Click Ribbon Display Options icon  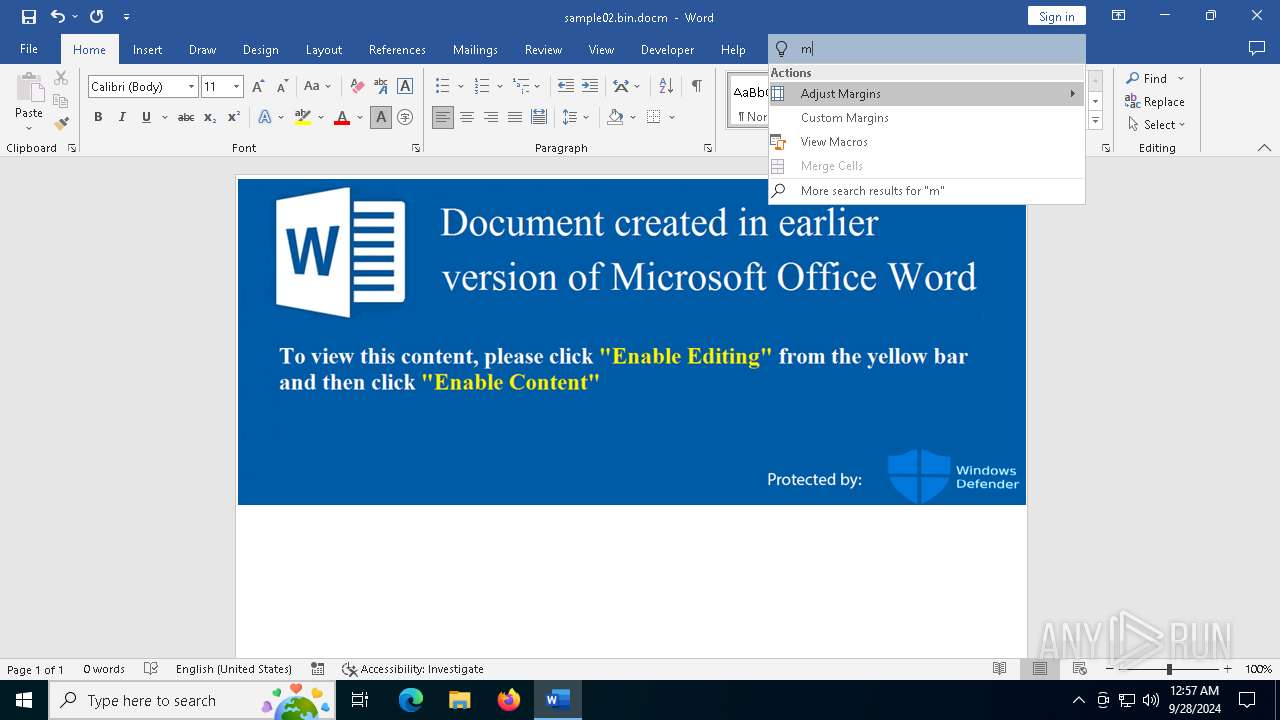pos(1119,16)
